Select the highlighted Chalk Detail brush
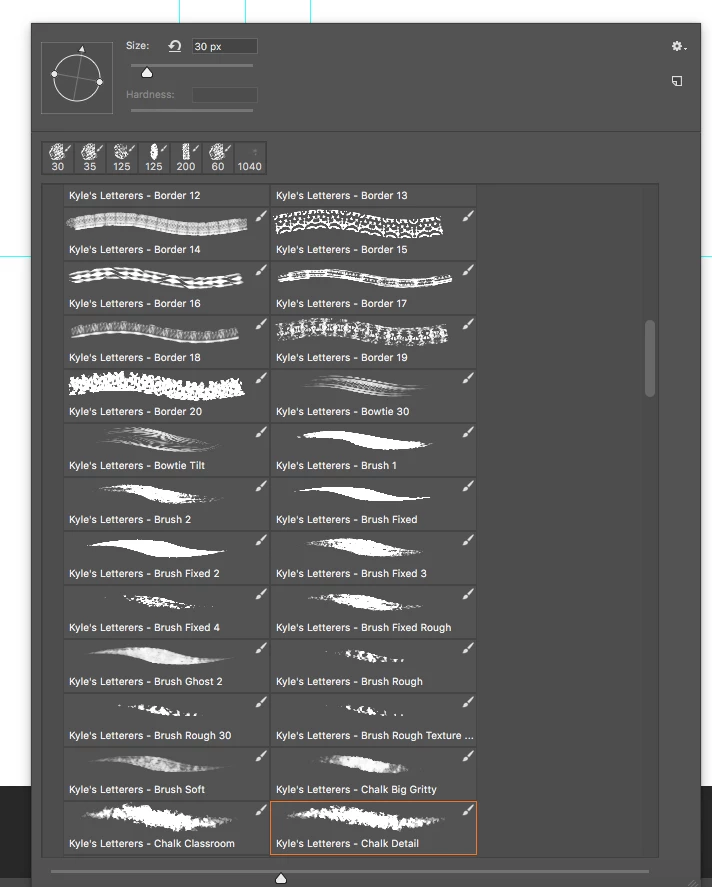This screenshot has height=887, width=712. pos(373,828)
